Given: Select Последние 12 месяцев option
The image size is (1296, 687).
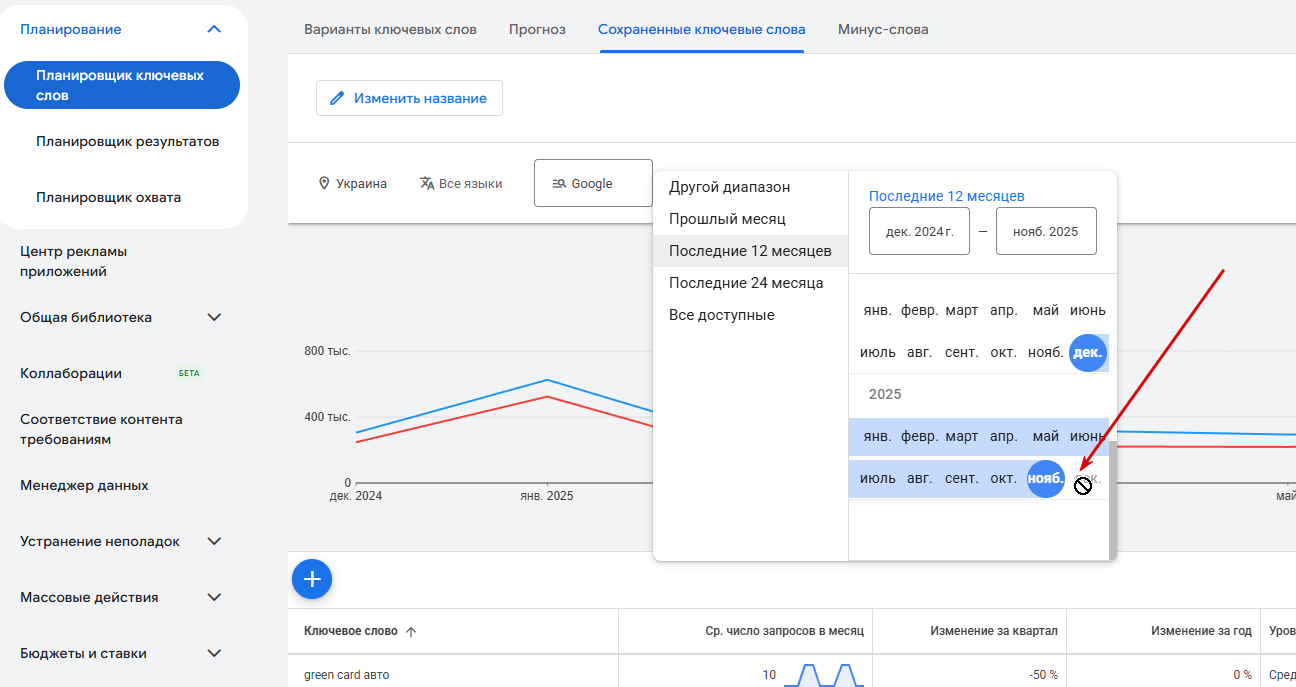Looking at the screenshot, I should pos(750,251).
